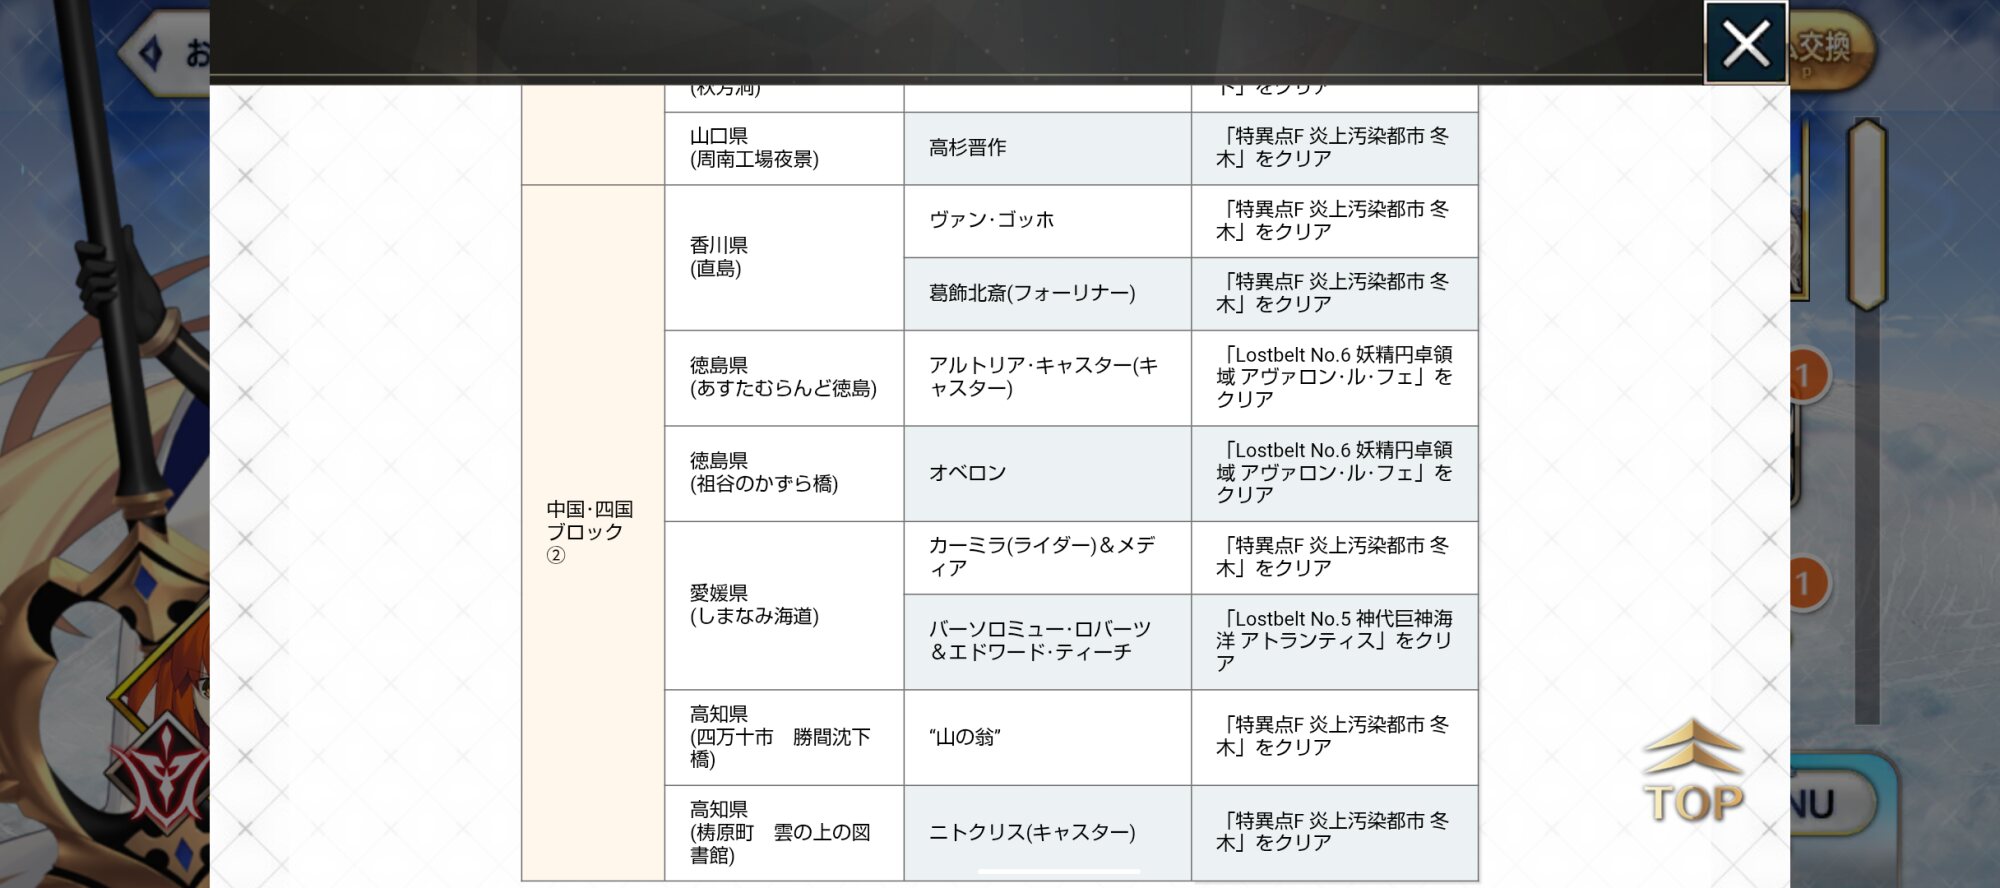
Task: Select the 高知県 (梼原町 雲の上の図書館) location cell
Action: [784, 833]
